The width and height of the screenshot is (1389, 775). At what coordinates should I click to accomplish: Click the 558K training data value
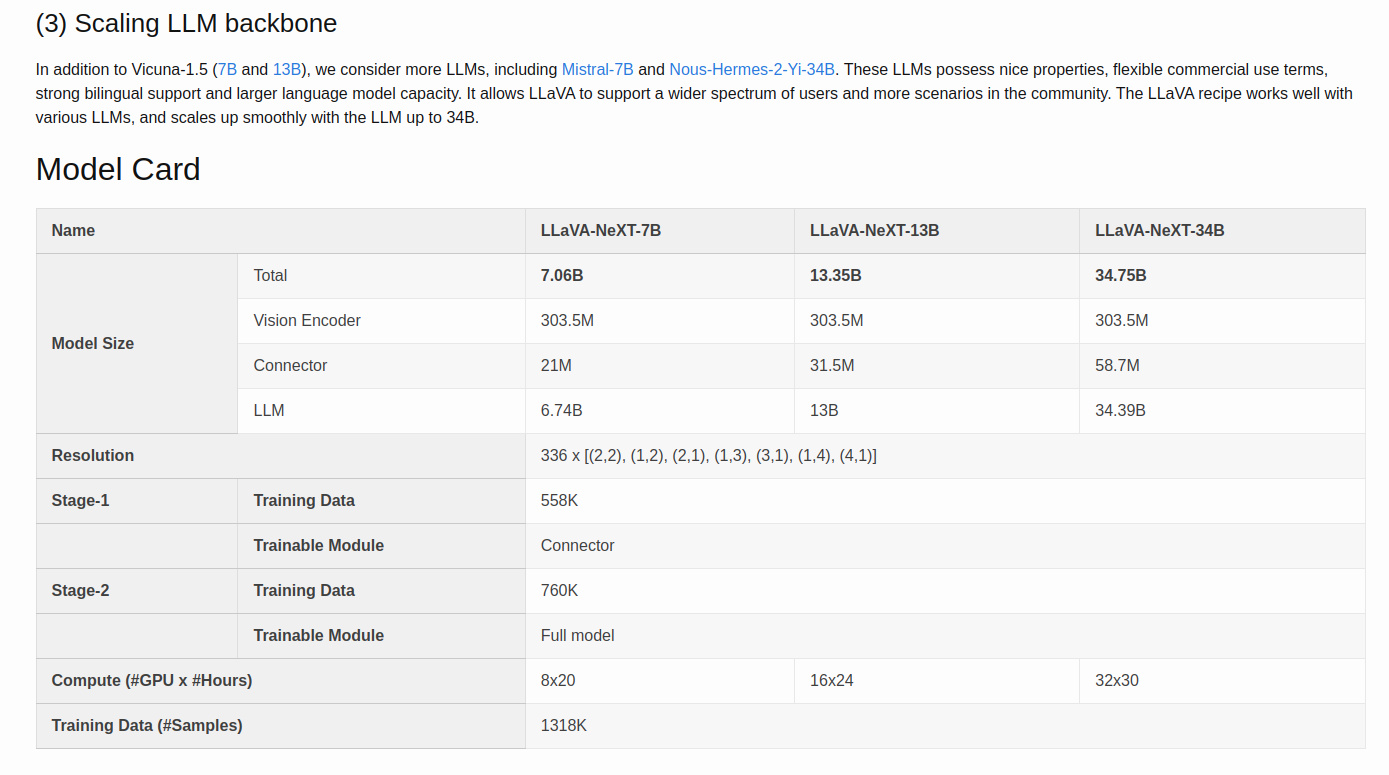559,500
